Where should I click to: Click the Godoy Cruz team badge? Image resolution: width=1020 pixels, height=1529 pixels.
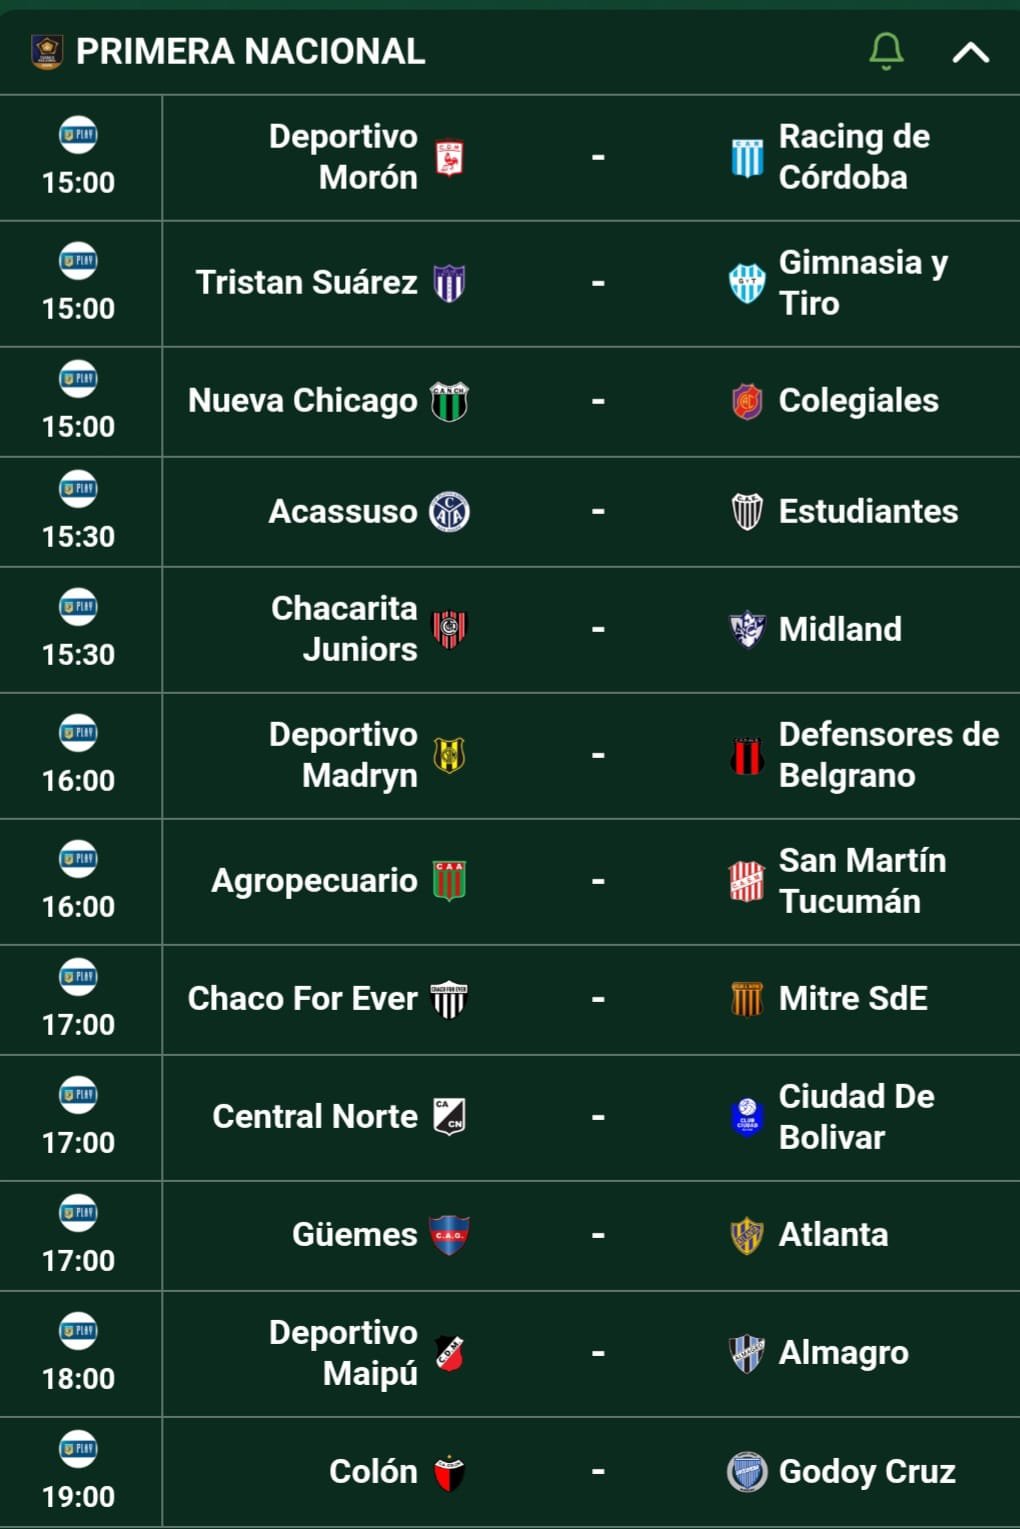click(x=747, y=1472)
